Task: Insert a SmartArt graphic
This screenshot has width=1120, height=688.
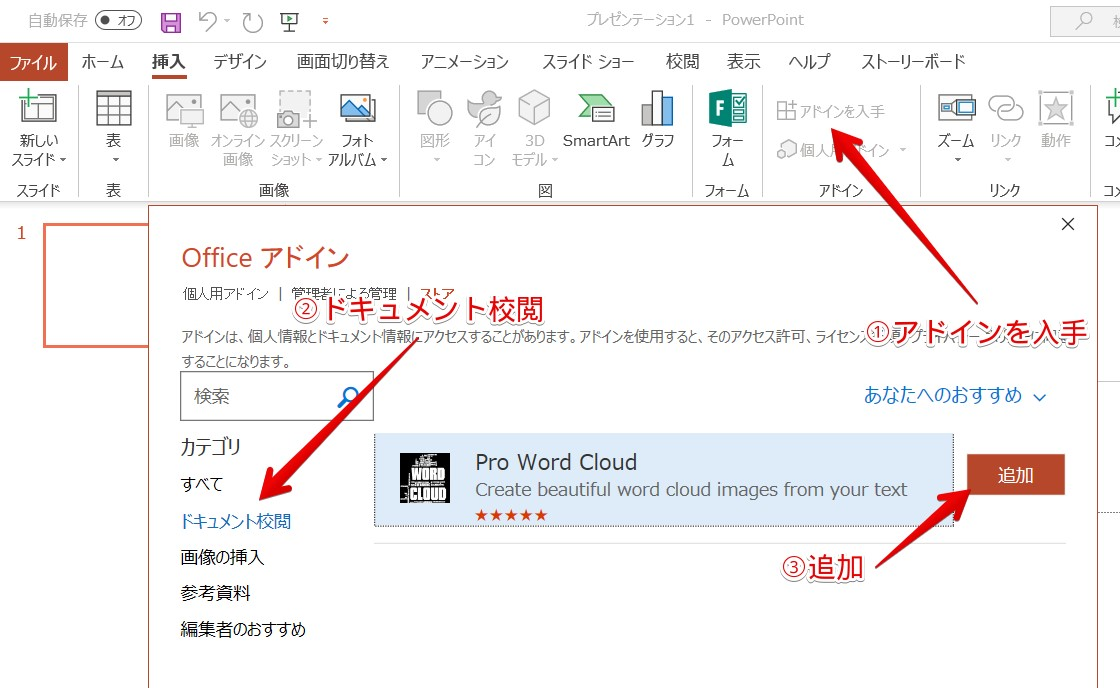Action: coord(596,119)
